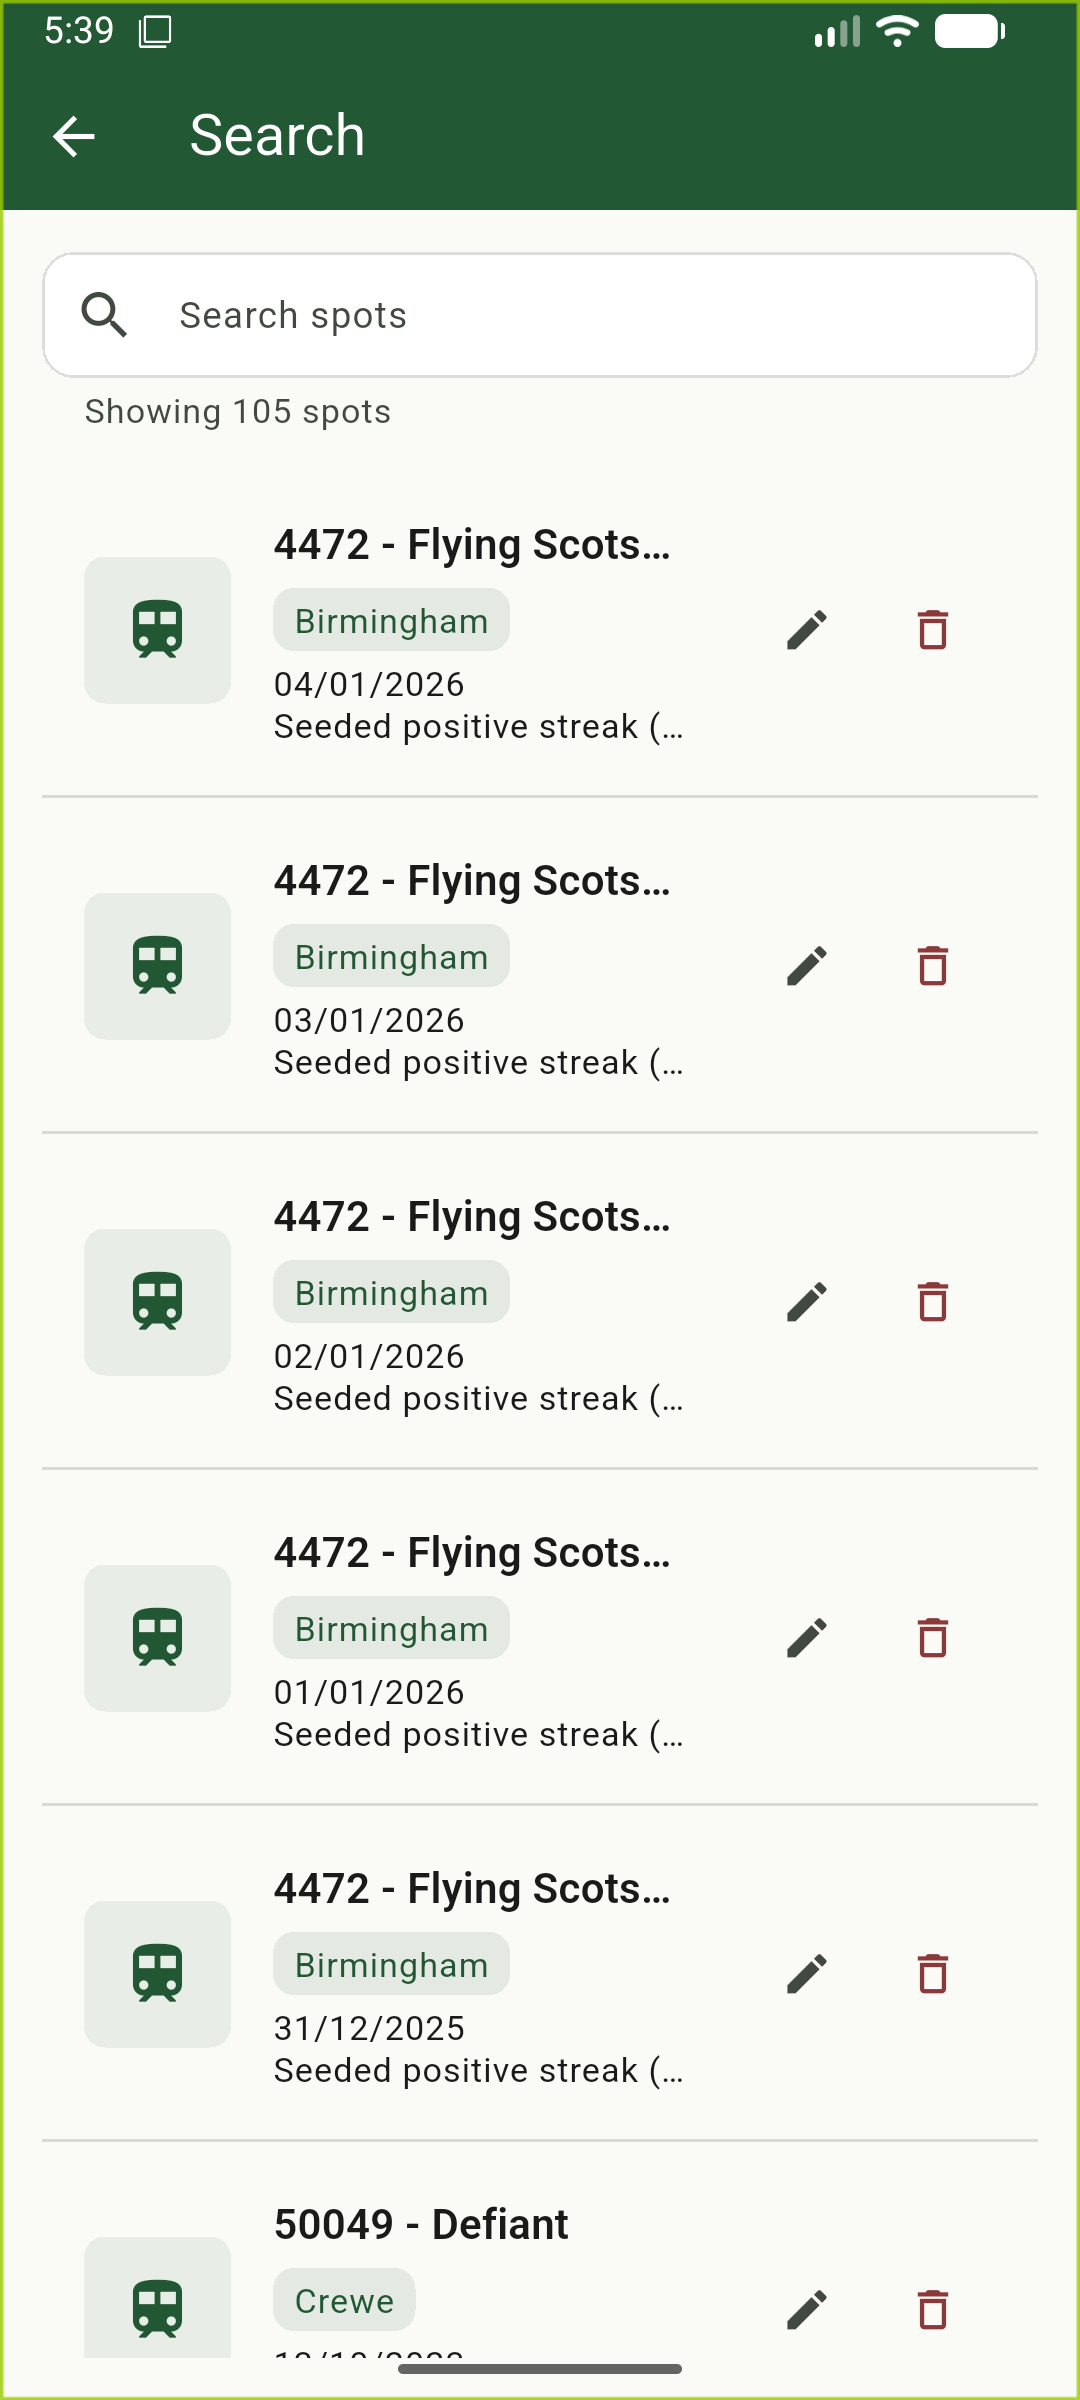Delete the 02/01/2026 Flying Scotsman spot
Image resolution: width=1080 pixels, height=2400 pixels.
point(932,1302)
